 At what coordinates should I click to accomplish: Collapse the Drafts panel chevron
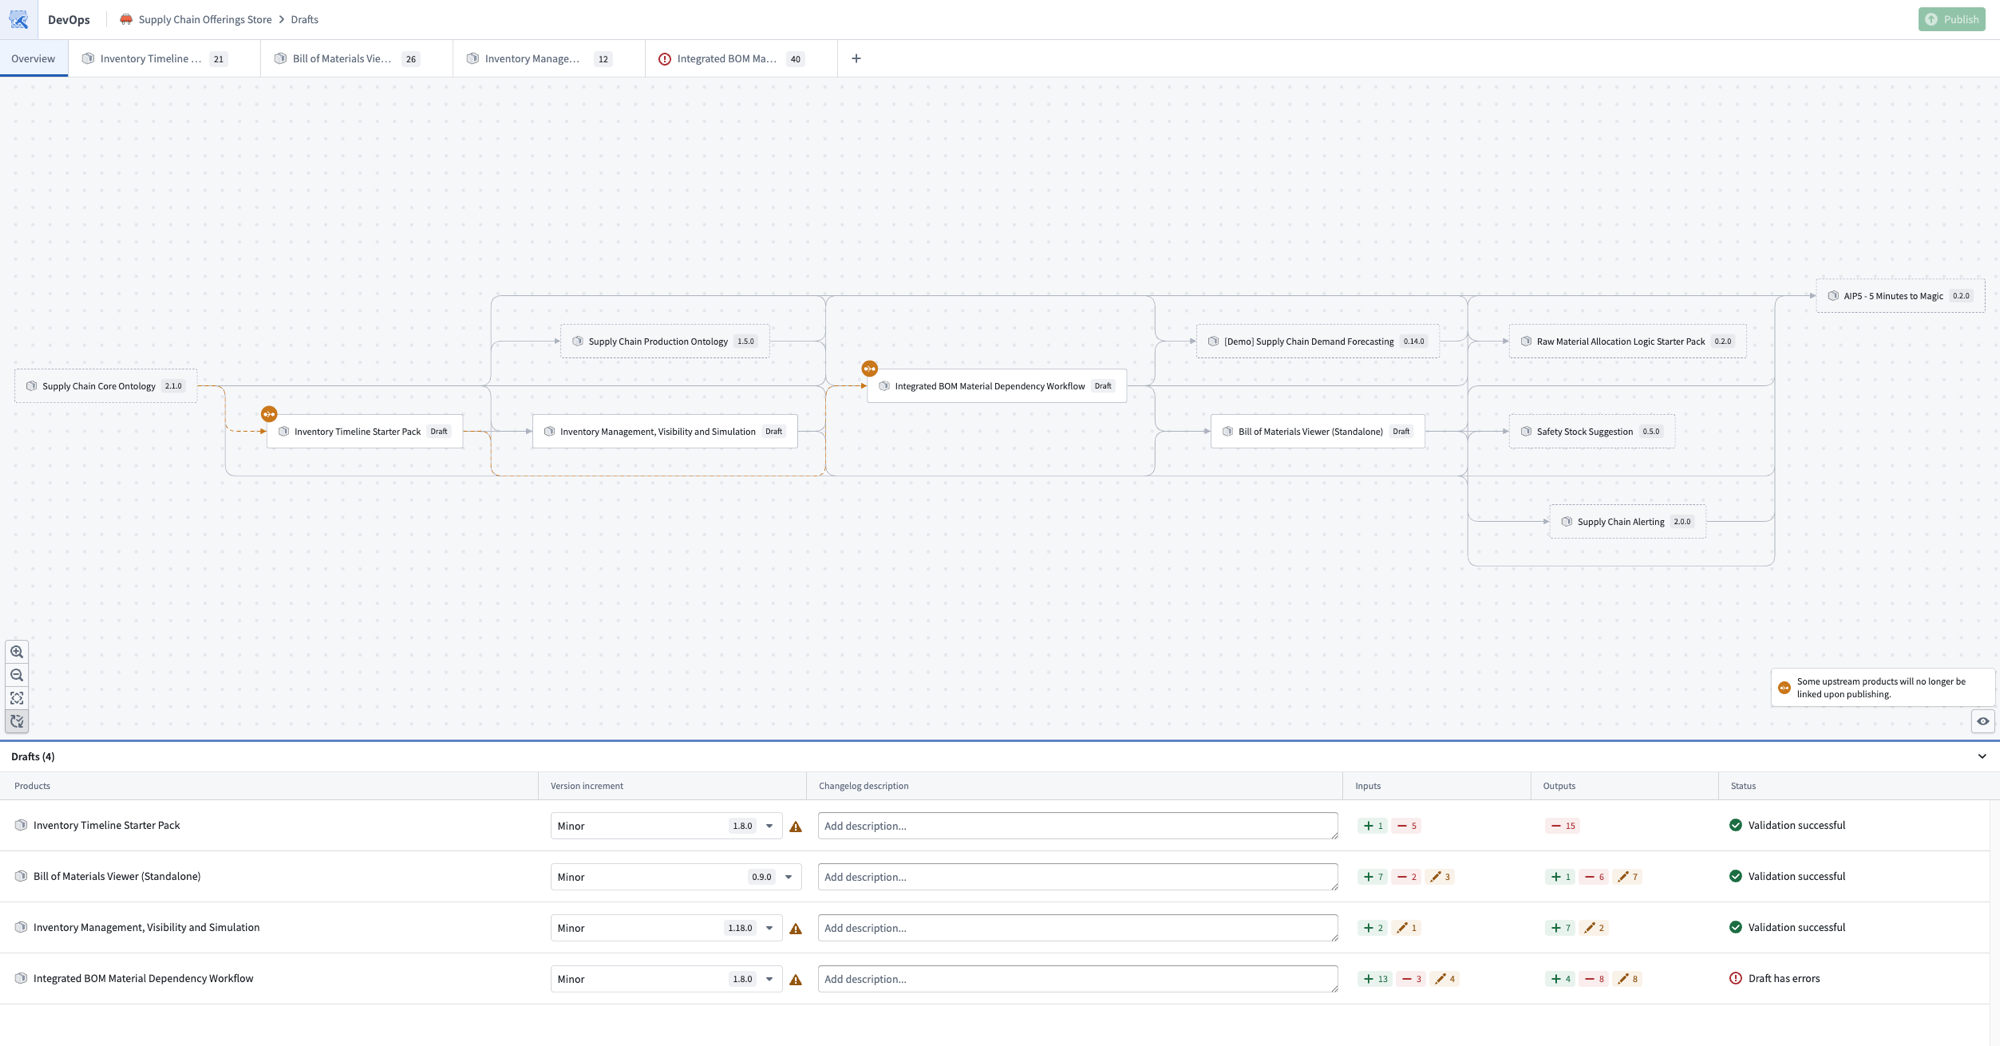coord(1982,757)
